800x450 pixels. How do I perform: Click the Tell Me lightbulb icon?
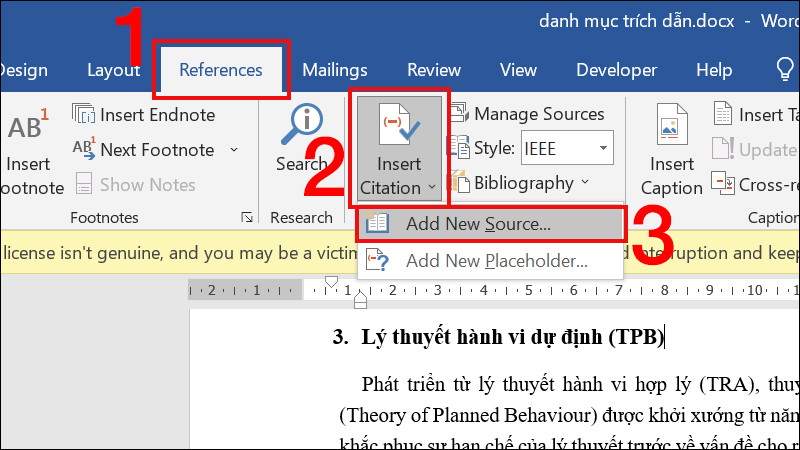pos(785,70)
